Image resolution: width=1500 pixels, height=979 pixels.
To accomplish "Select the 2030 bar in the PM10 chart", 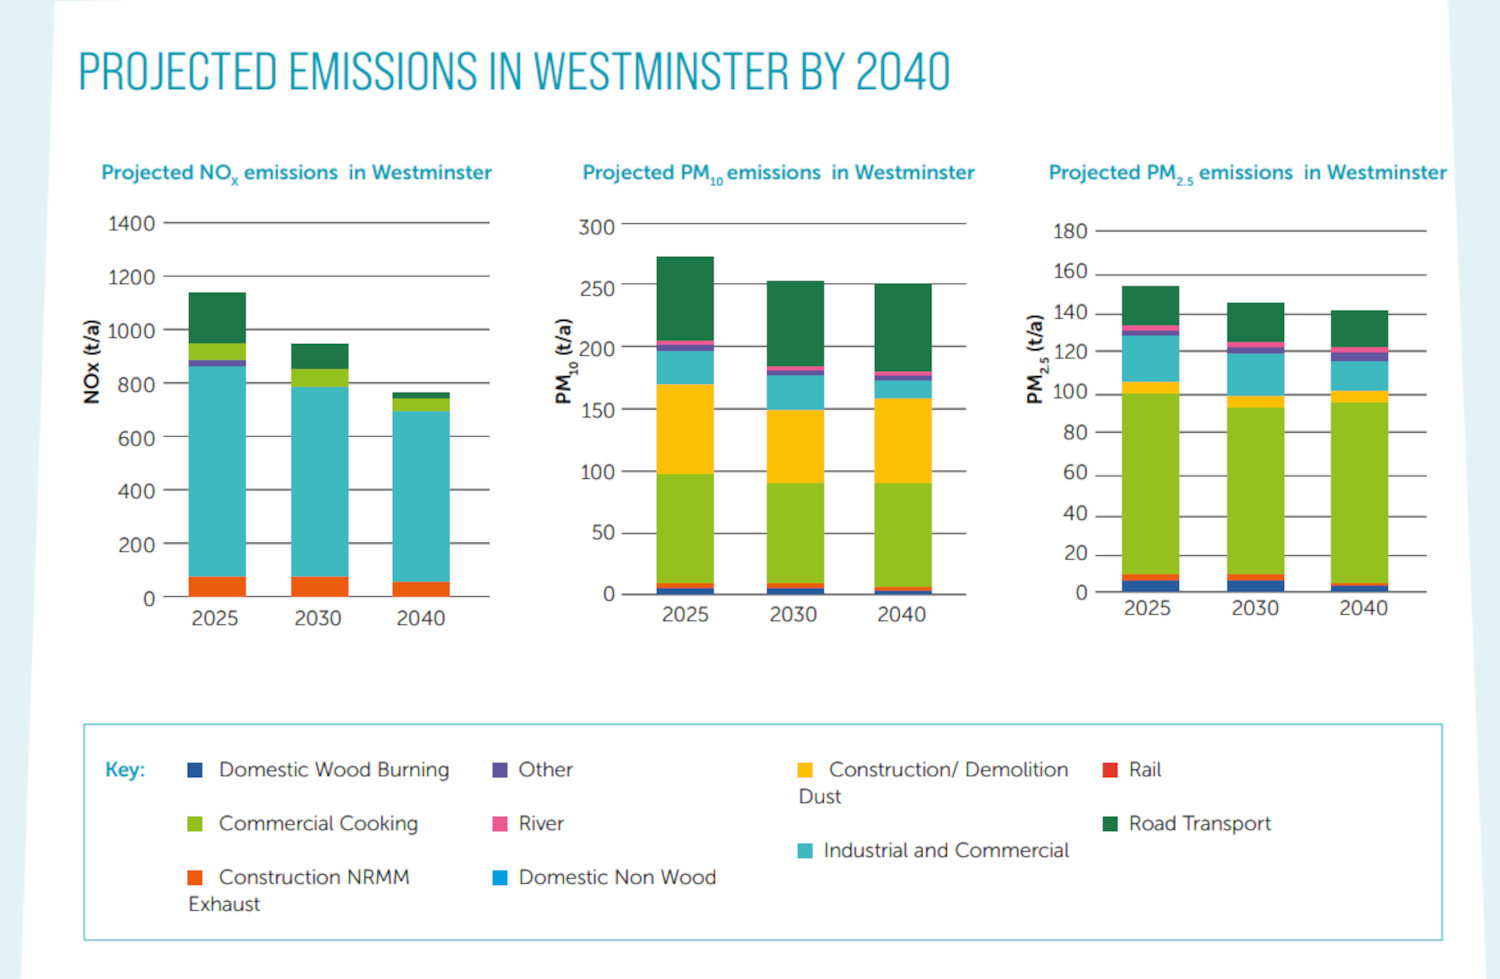I will point(795,438).
